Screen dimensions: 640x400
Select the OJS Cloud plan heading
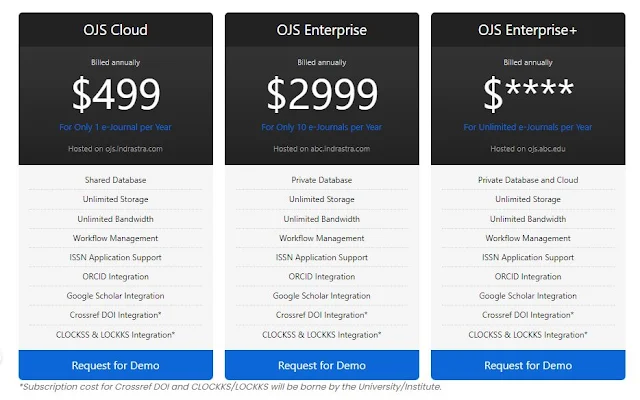click(x=116, y=30)
